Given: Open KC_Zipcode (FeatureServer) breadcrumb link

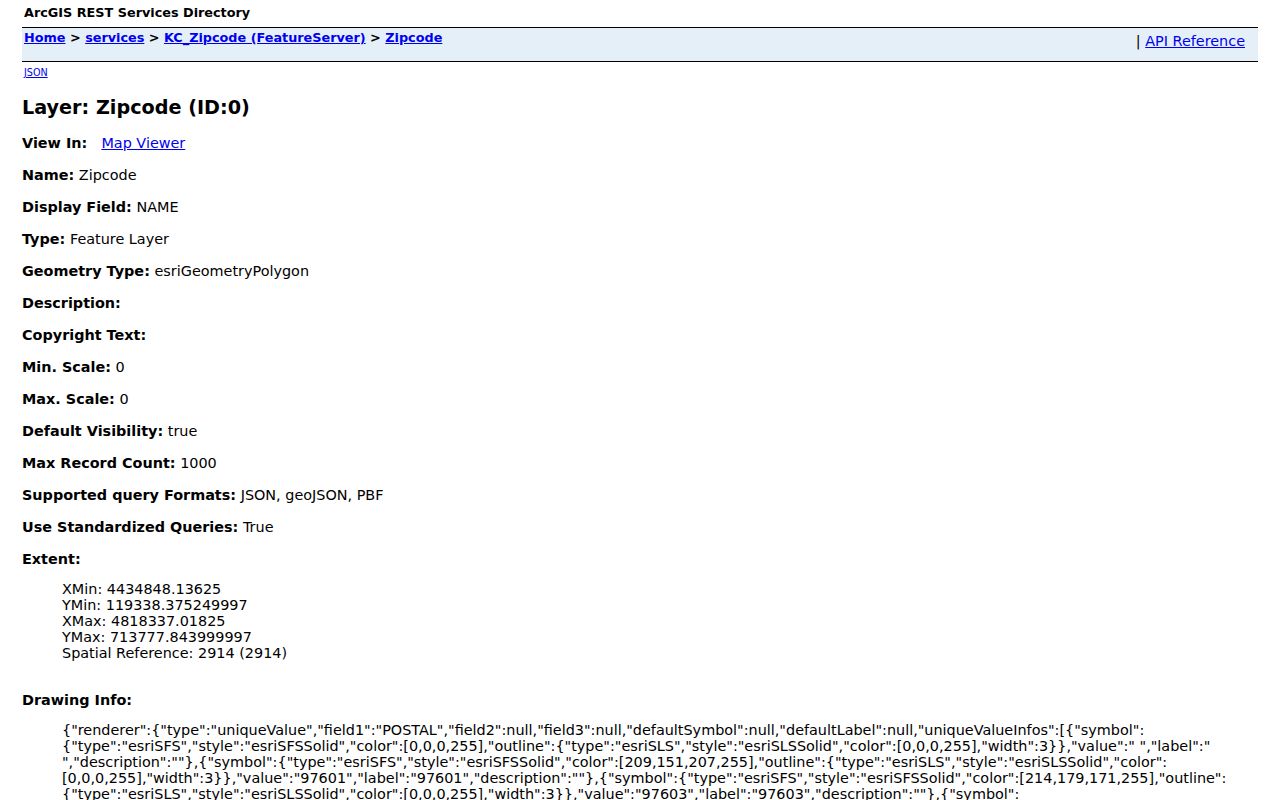Looking at the screenshot, I should click(x=265, y=38).
